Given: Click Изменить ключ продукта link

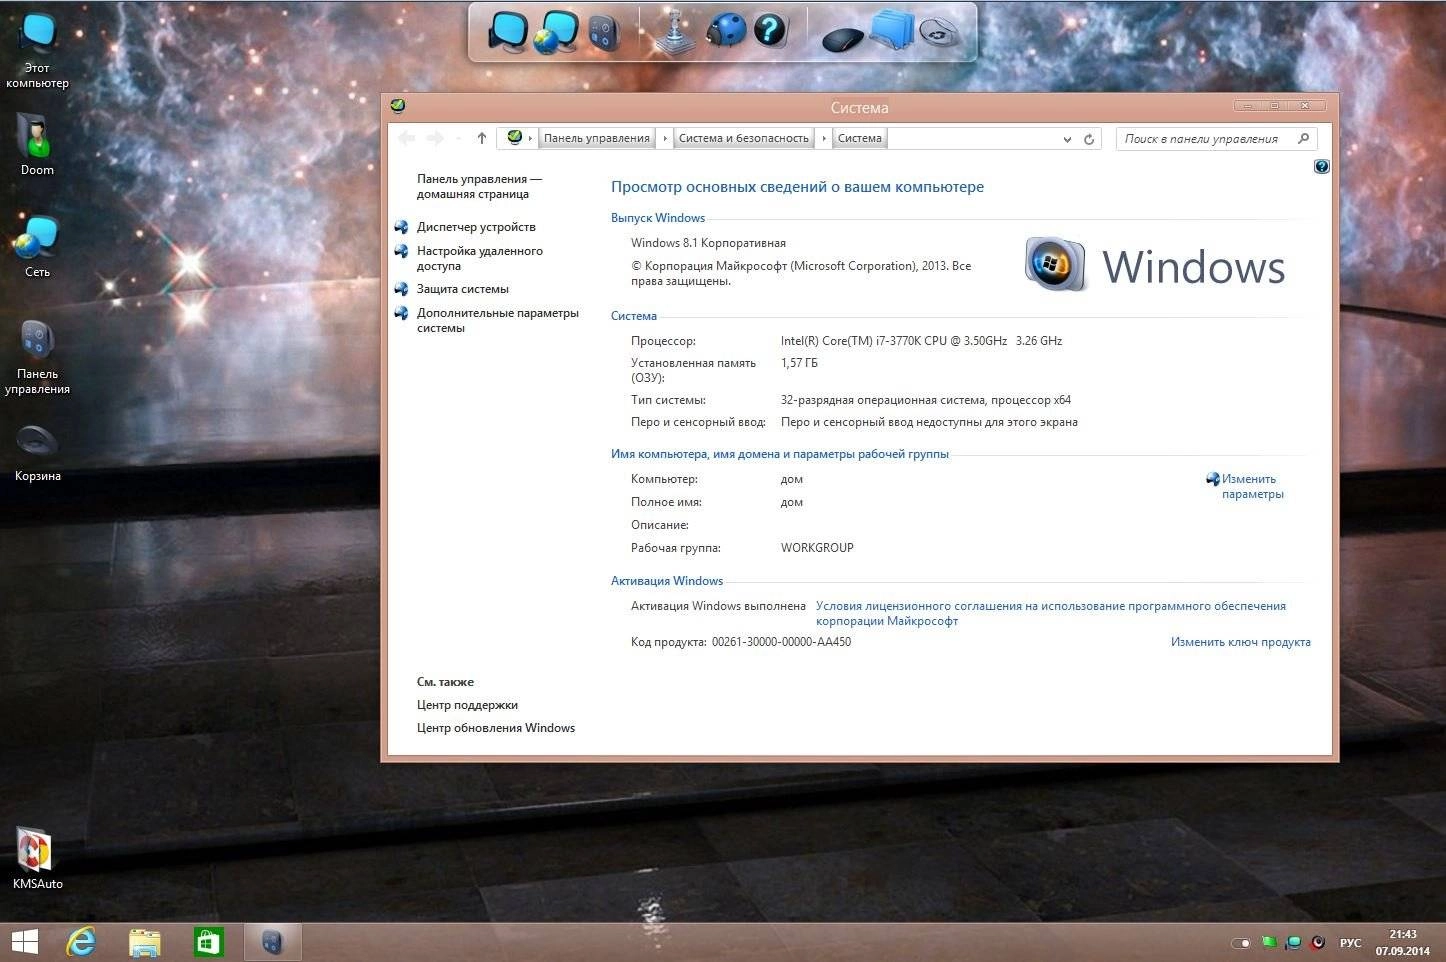Looking at the screenshot, I should [1240, 642].
